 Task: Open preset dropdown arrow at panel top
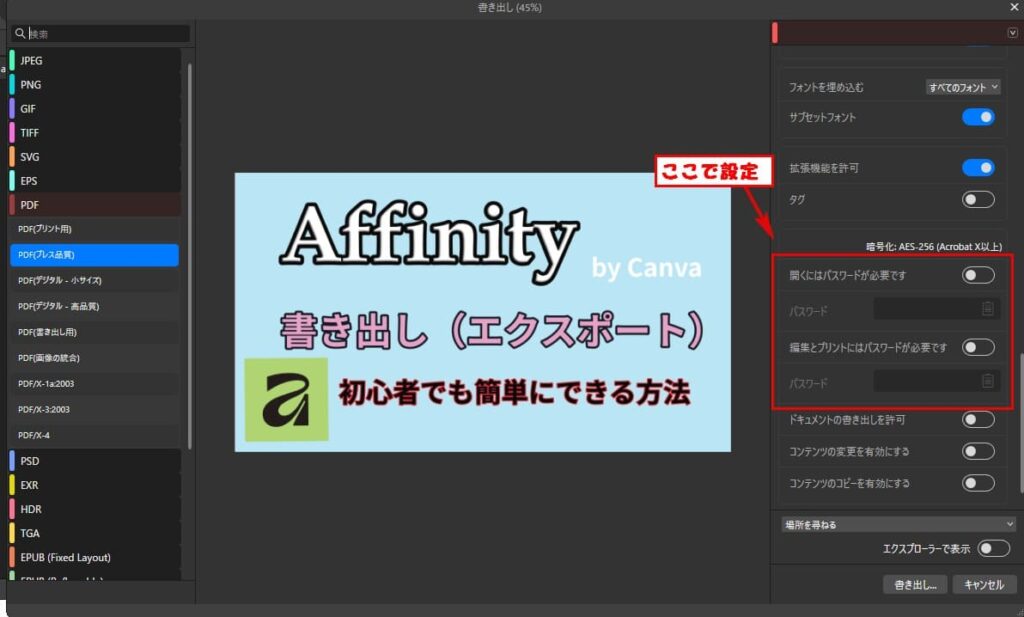(1012, 33)
